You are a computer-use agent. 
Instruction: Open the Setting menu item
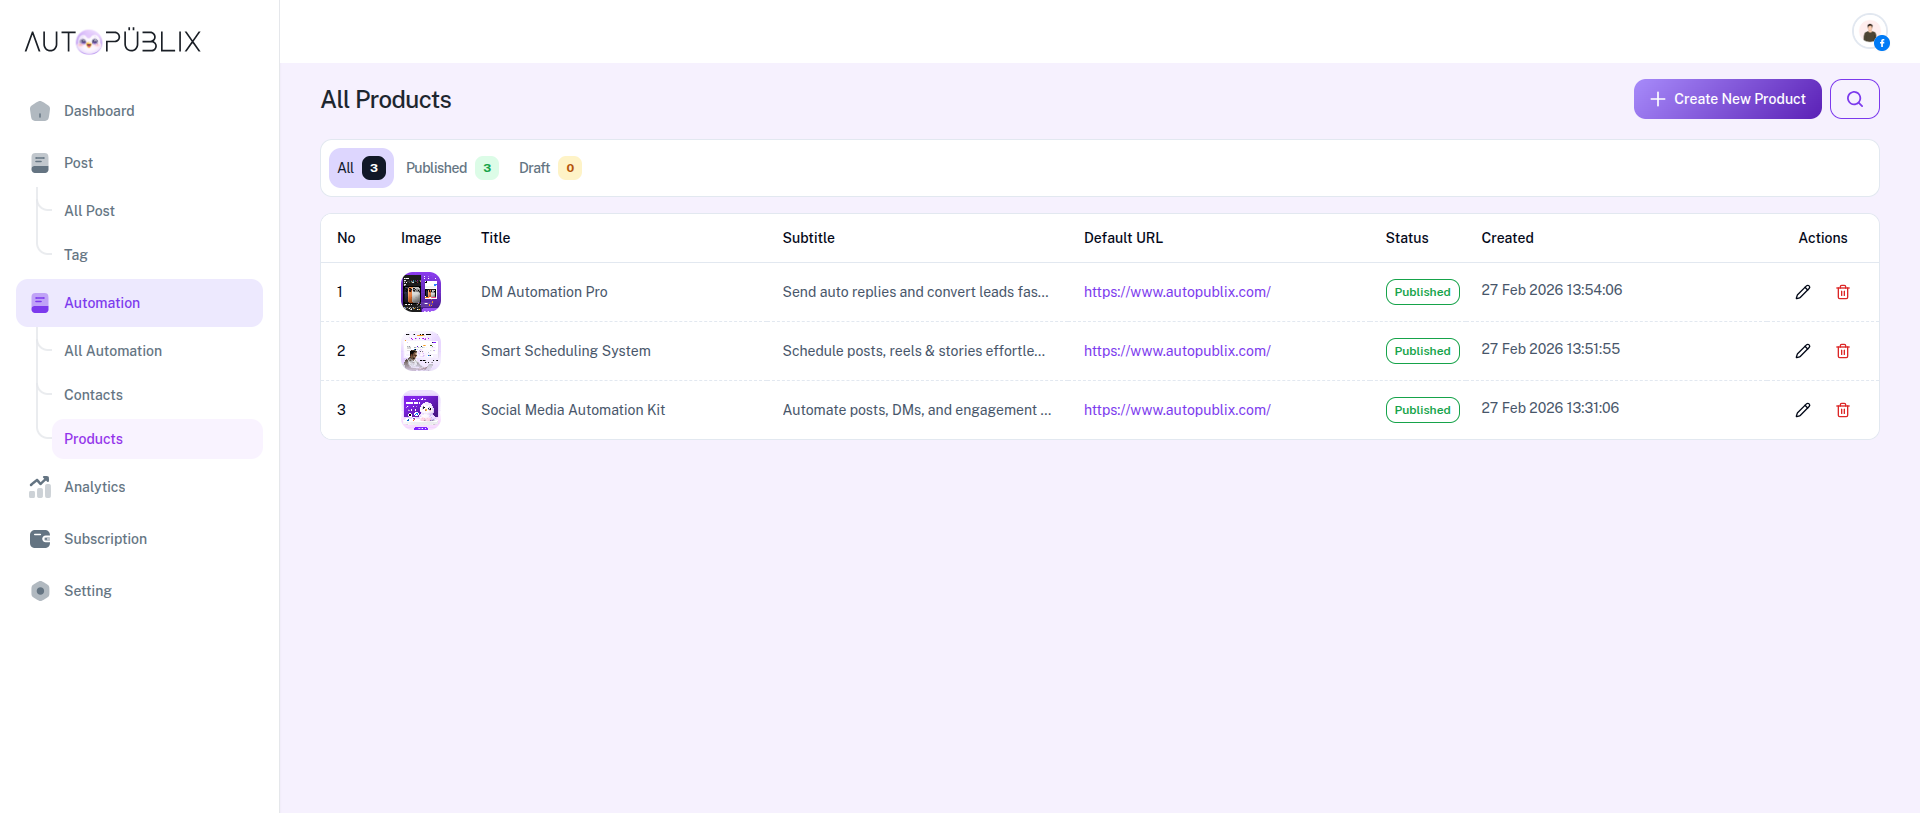pos(139,591)
